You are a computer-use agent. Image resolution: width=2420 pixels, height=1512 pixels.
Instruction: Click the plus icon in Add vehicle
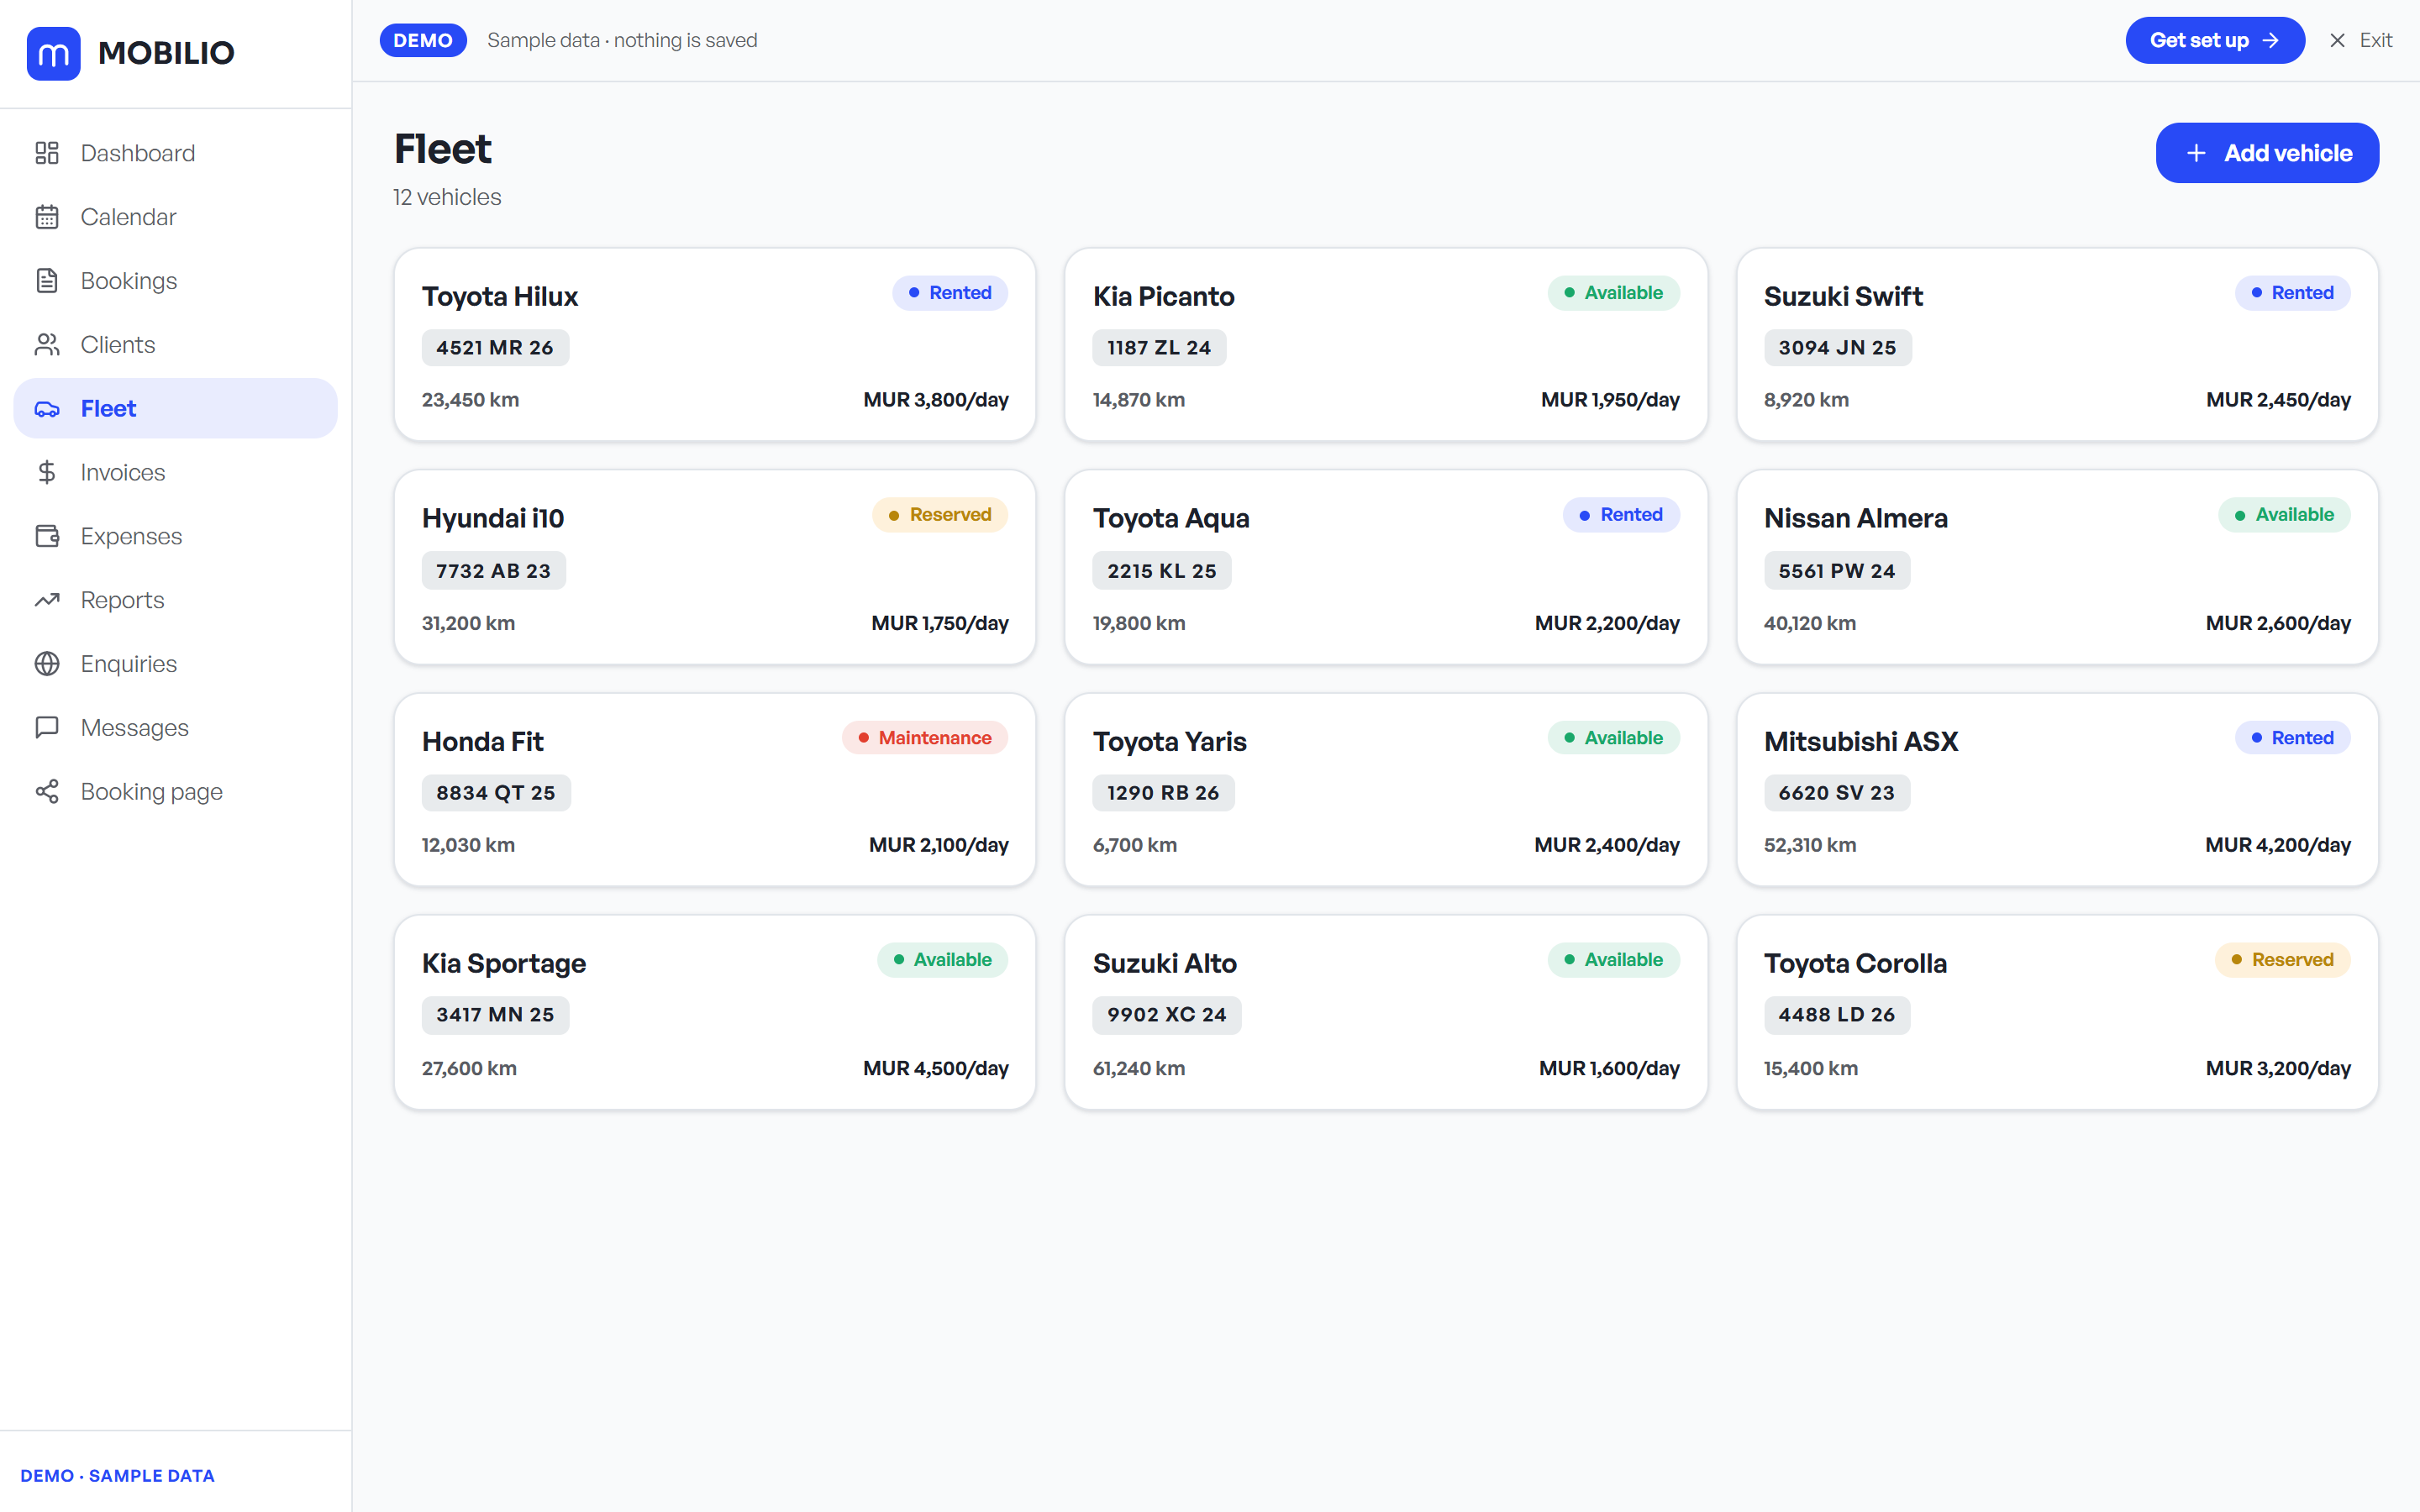click(x=2196, y=153)
